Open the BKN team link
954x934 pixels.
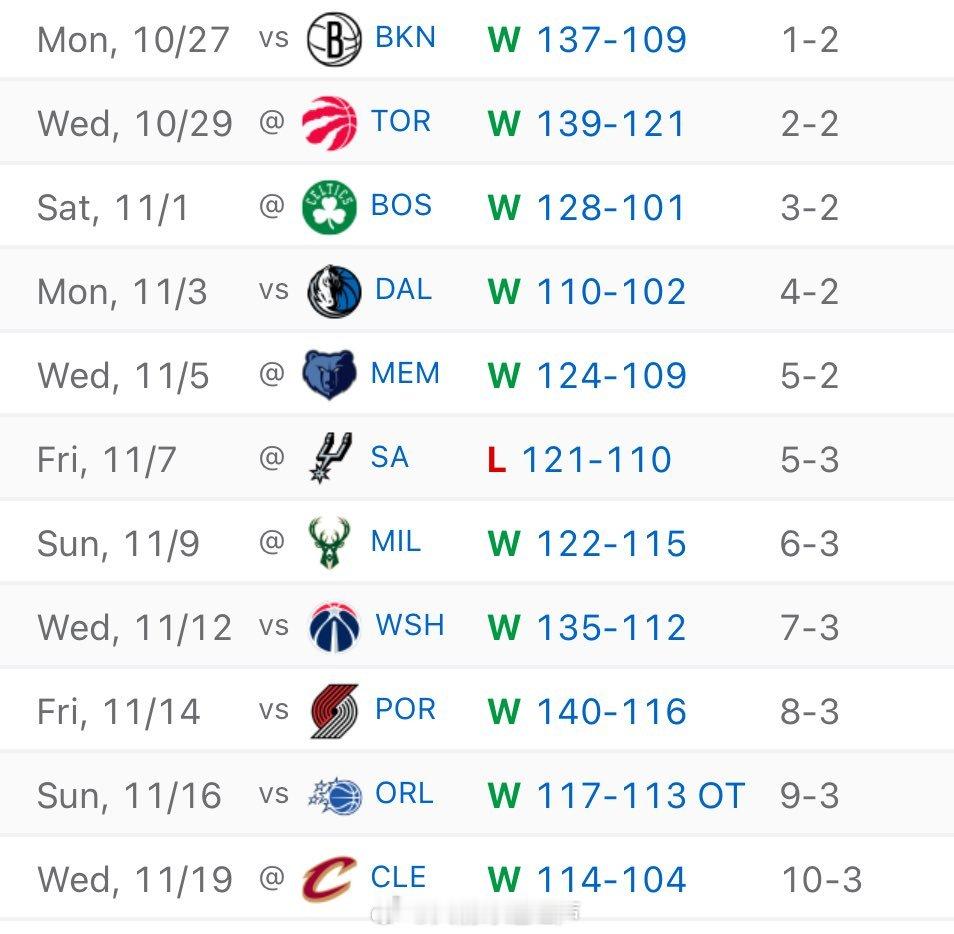(405, 38)
